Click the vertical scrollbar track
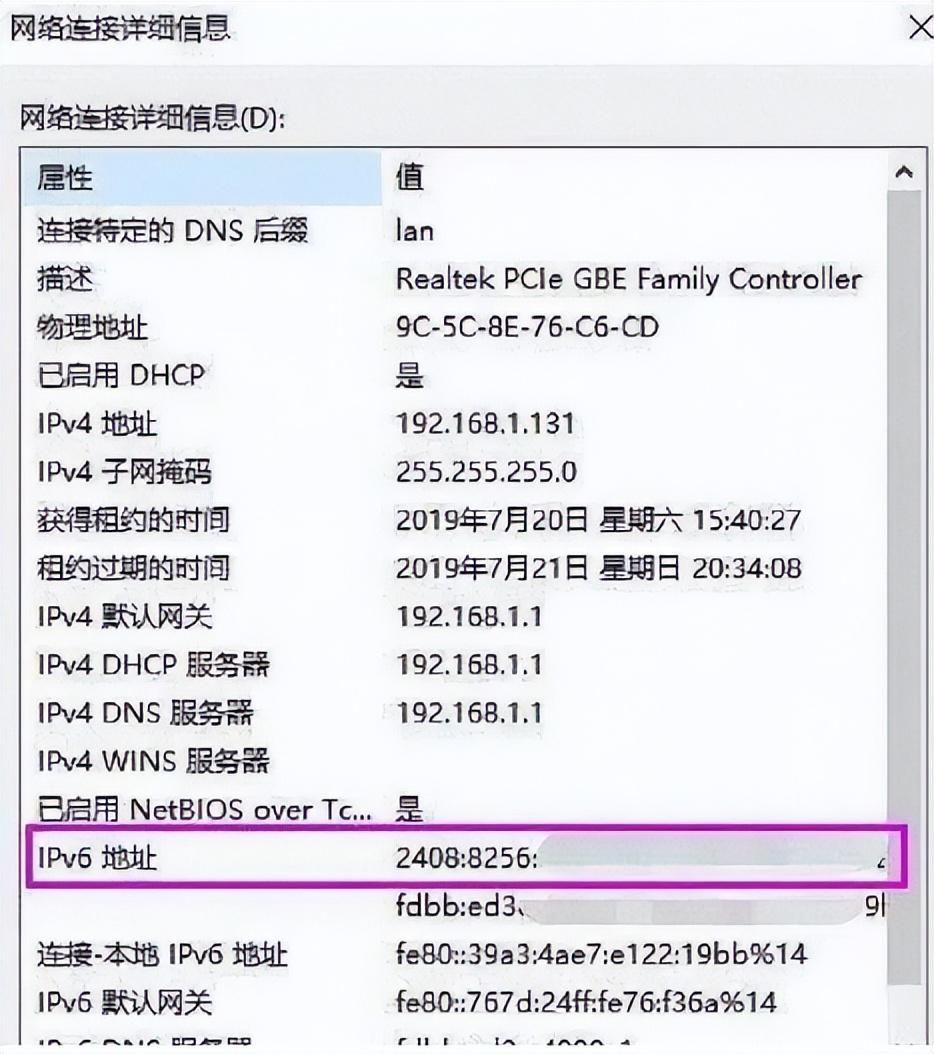 [x=904, y=605]
